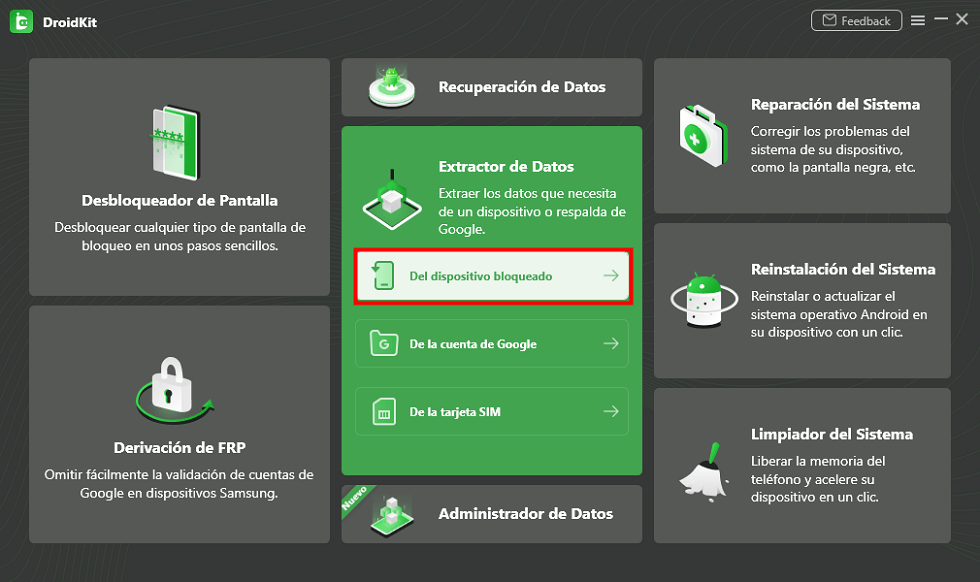
Task: Click the Recuperación de Datos android icon
Action: [392, 87]
